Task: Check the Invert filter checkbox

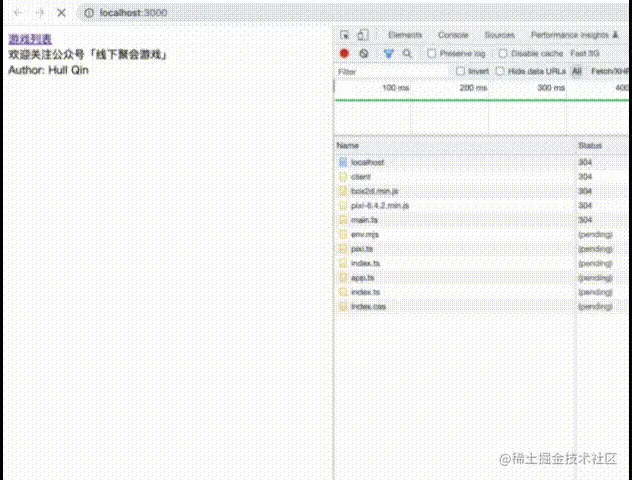Action: point(460,71)
